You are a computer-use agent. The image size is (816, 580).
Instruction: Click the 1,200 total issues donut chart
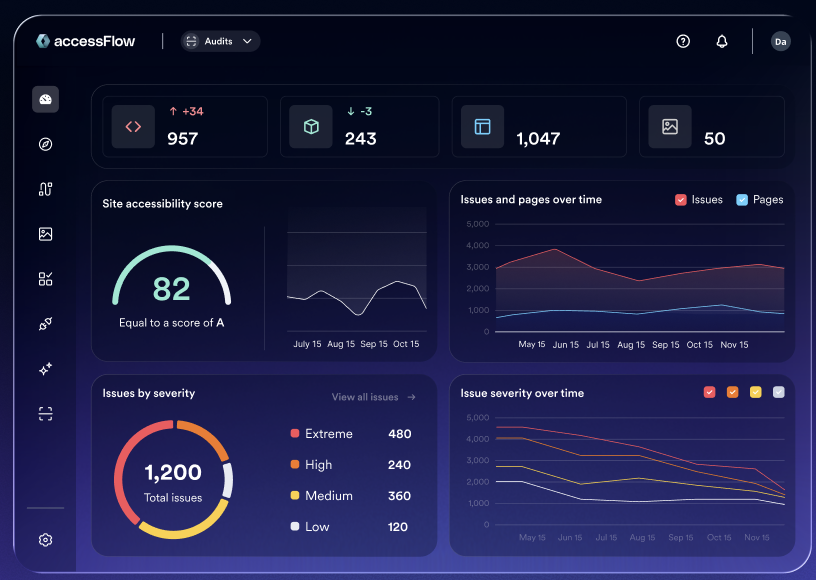pos(173,480)
